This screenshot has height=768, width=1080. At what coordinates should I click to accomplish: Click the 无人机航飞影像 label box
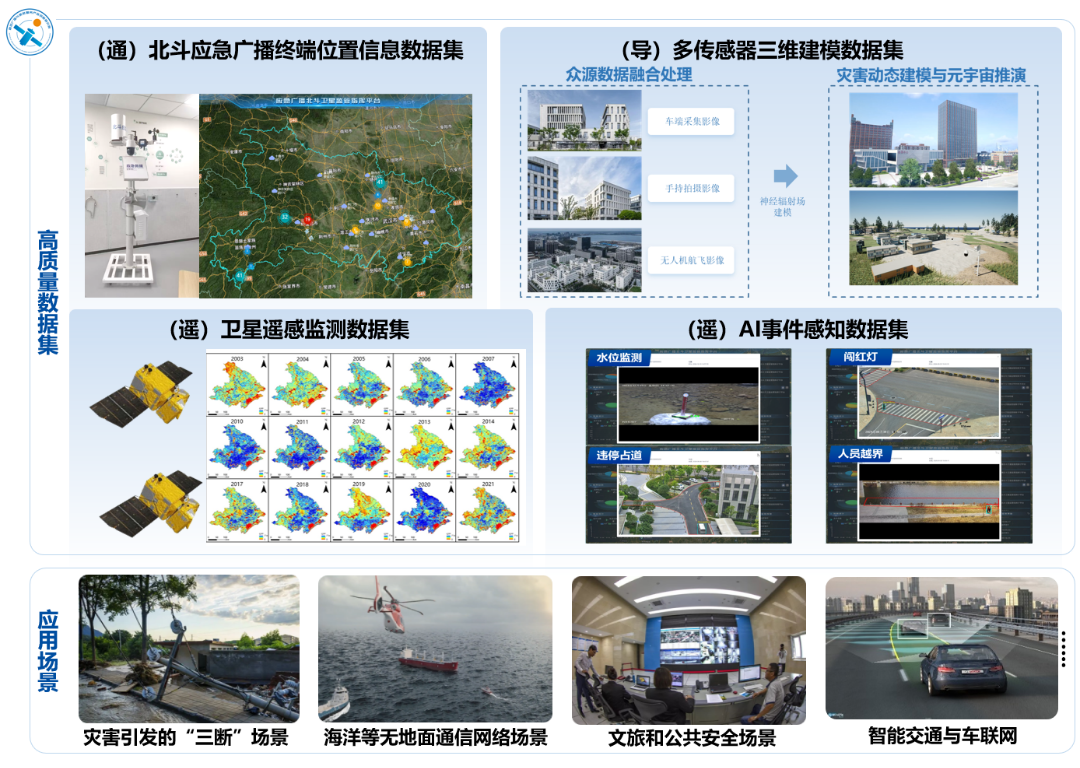(x=692, y=260)
